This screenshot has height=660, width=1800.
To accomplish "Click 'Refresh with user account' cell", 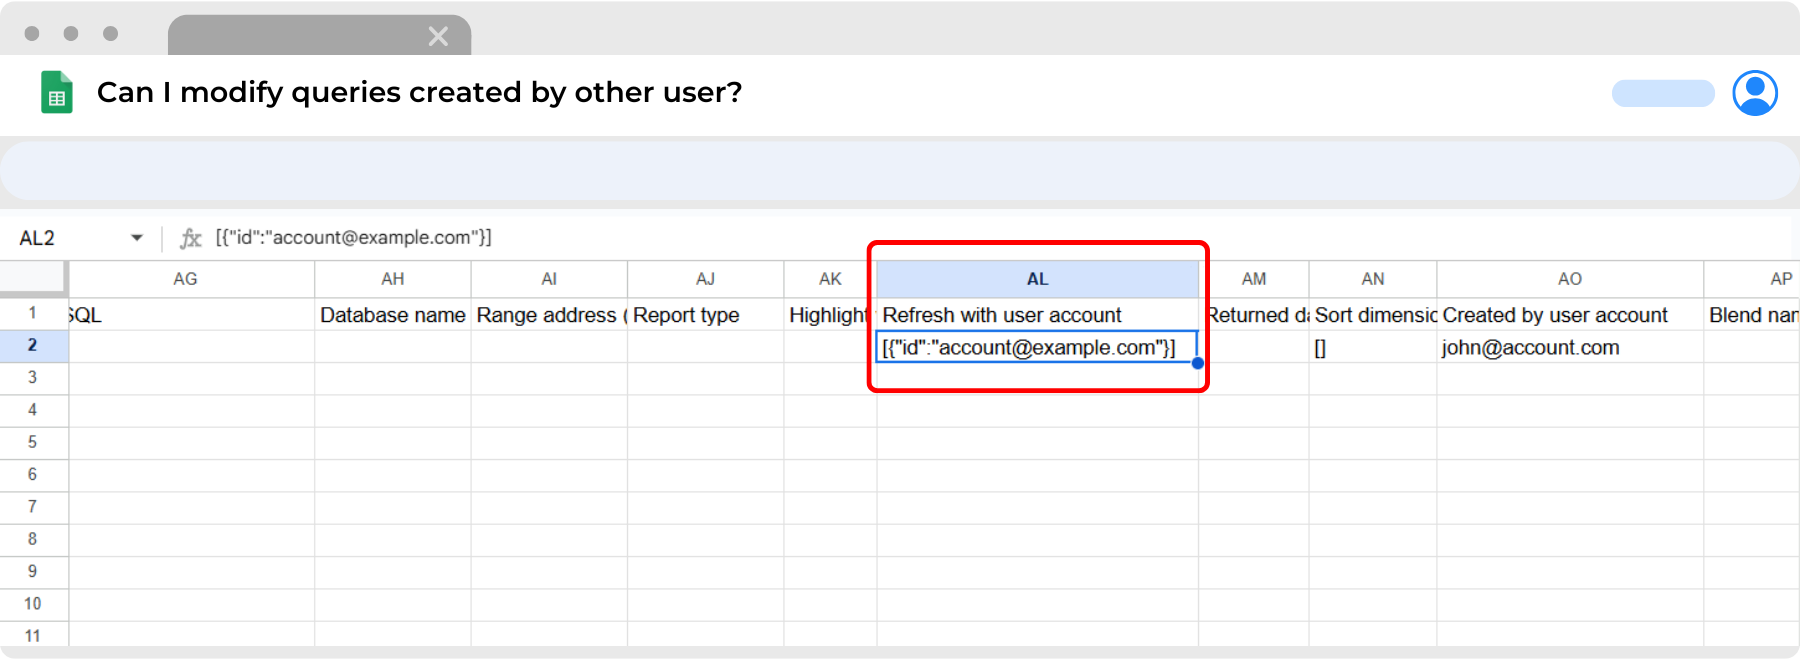I will (x=1038, y=315).
